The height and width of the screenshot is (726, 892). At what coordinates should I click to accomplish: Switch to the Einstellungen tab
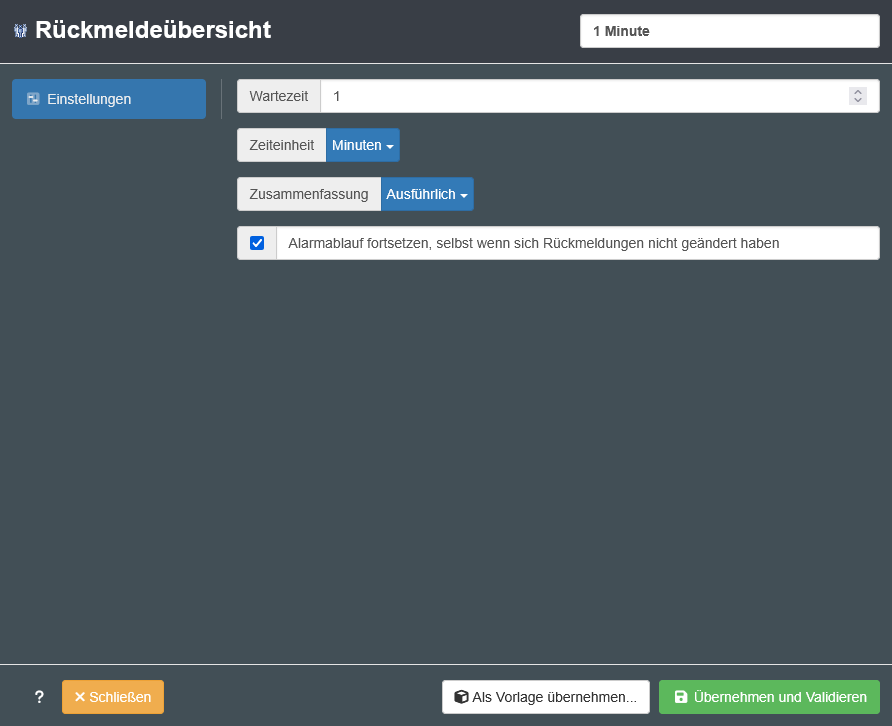[x=109, y=99]
